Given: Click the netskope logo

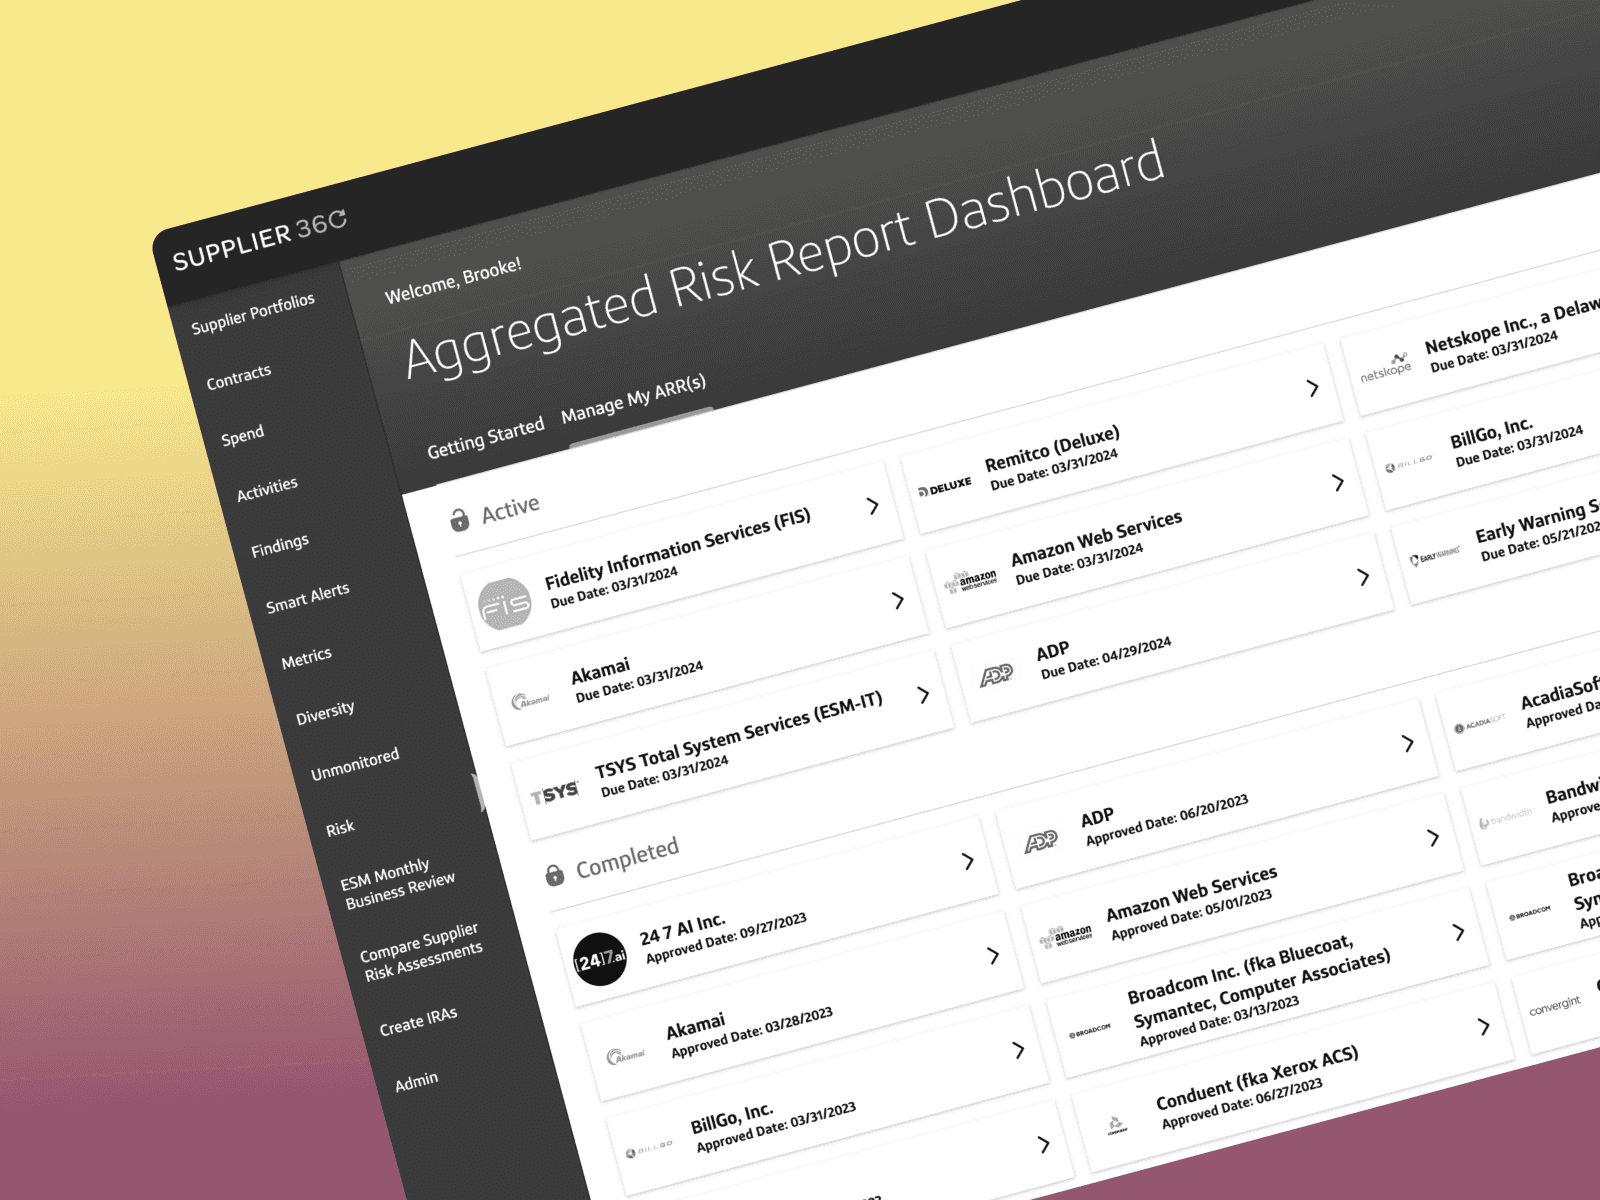Looking at the screenshot, I should coord(1386,369).
